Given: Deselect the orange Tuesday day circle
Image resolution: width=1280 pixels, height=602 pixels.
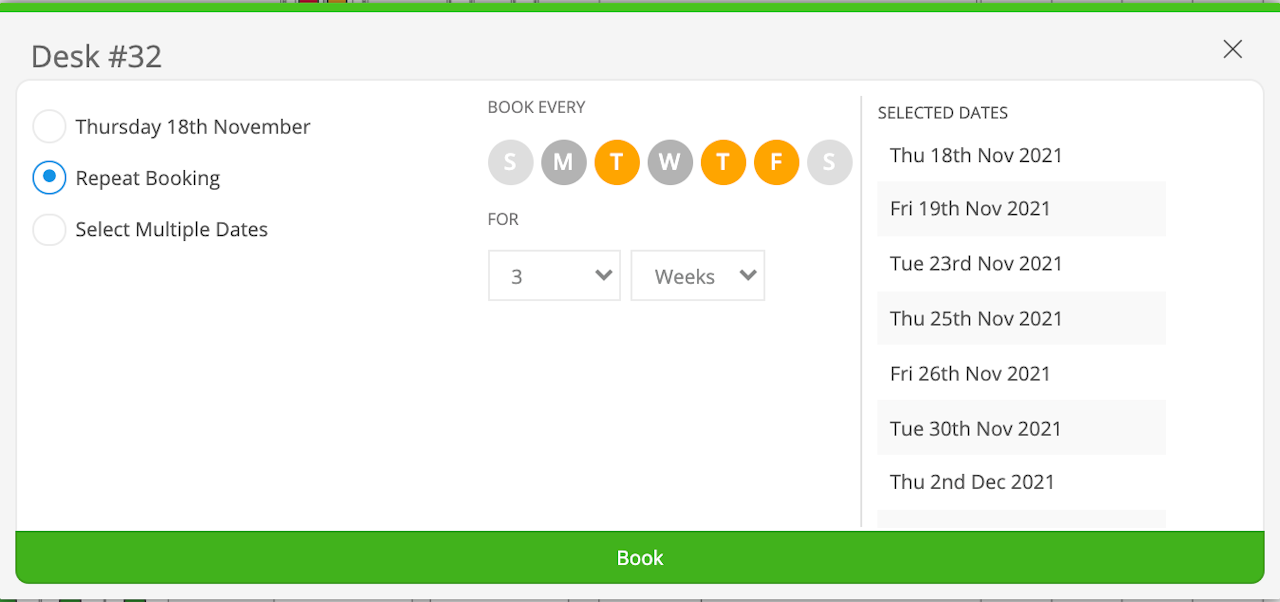Looking at the screenshot, I should click(617, 162).
